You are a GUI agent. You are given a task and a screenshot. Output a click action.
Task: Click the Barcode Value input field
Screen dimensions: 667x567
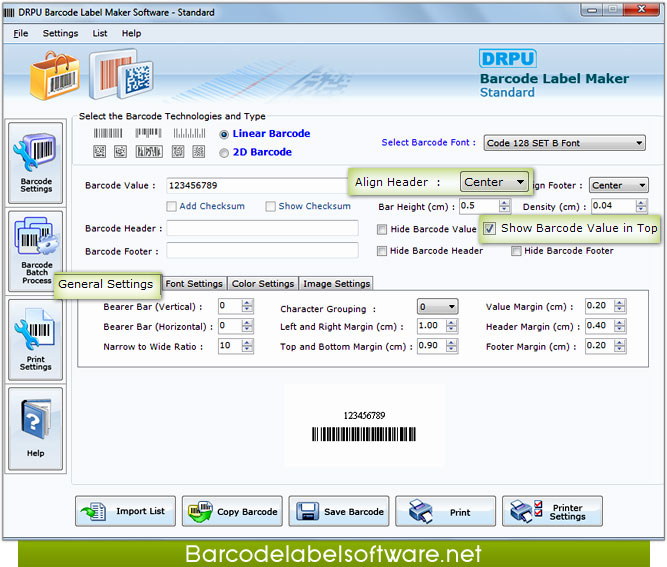click(x=259, y=185)
